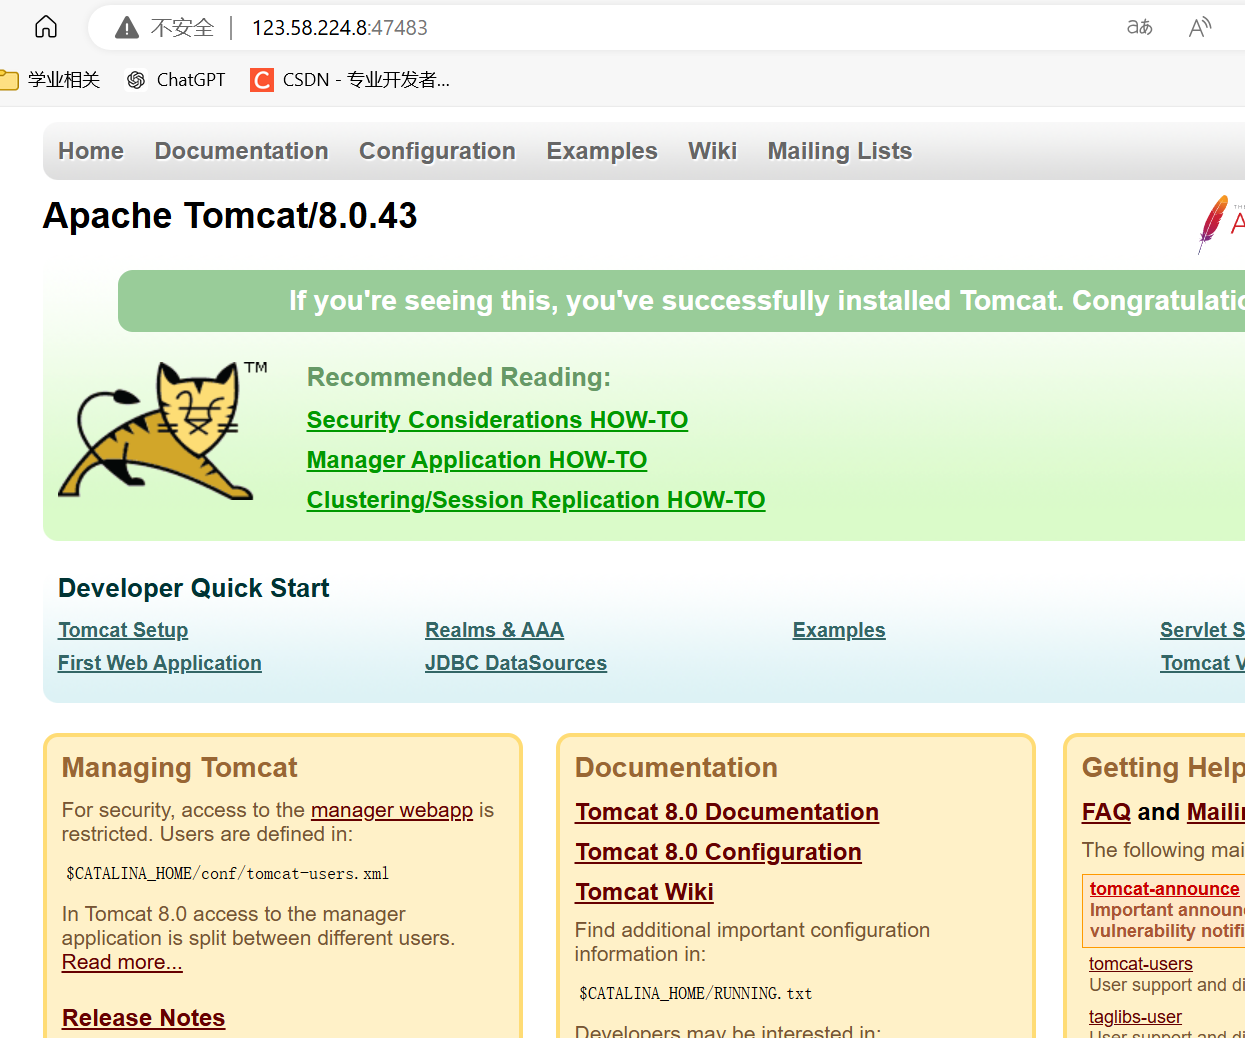Click the browser Home icon
The image size is (1245, 1038).
46,27
